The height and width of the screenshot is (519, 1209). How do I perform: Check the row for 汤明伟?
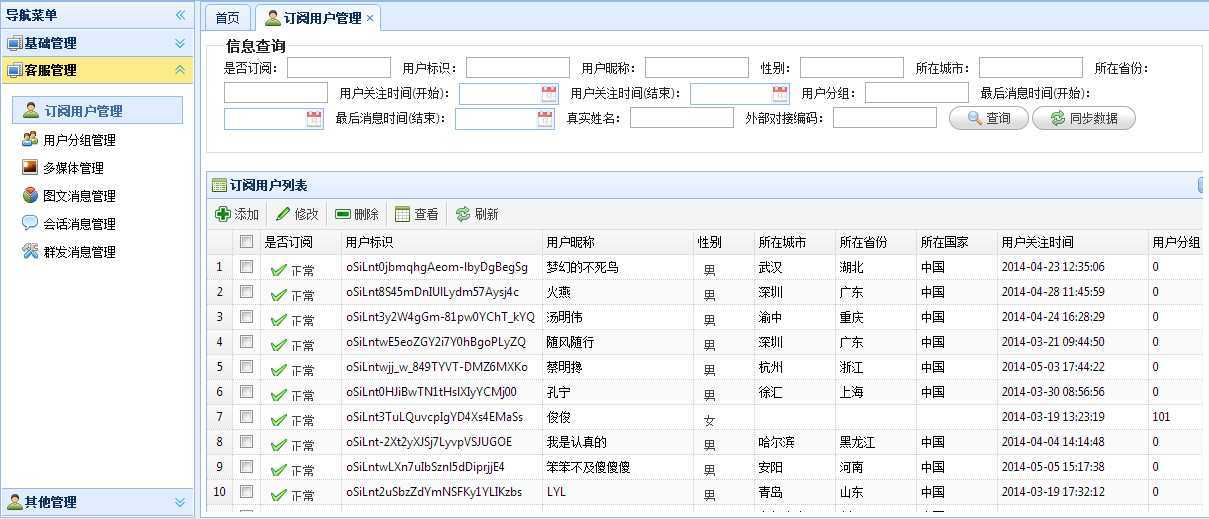[246, 316]
